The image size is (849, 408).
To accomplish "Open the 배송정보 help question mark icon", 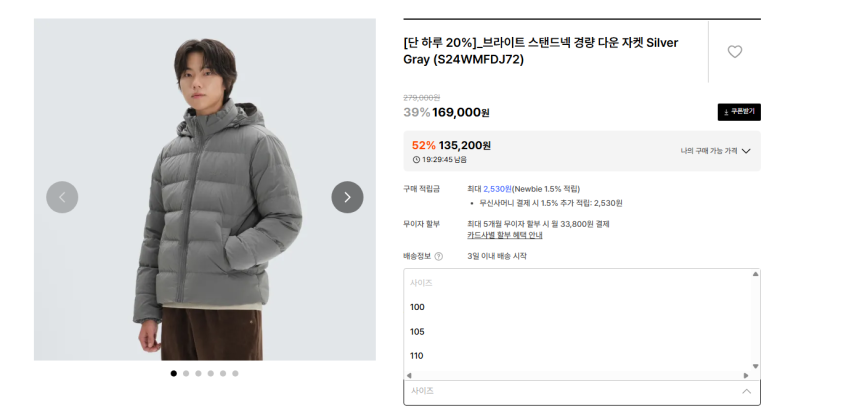I will [x=438, y=256].
